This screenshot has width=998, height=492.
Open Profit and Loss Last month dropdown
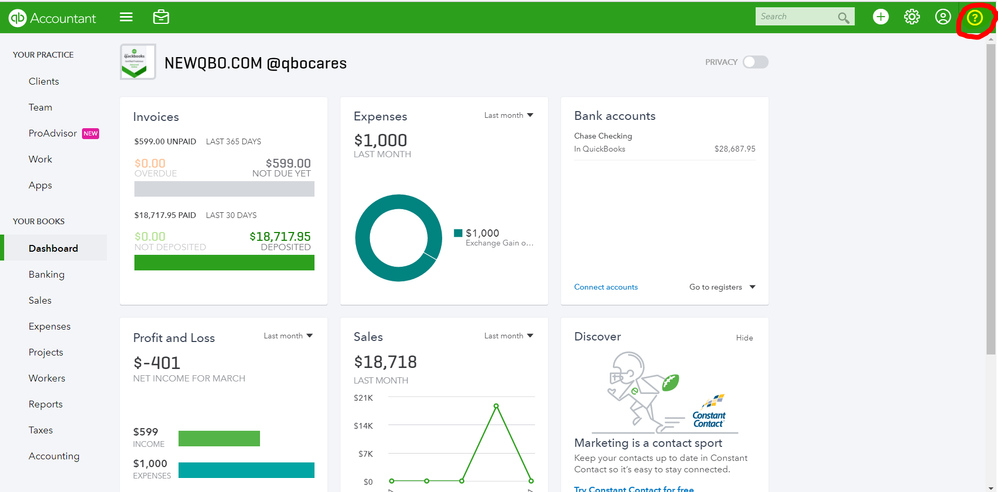288,335
